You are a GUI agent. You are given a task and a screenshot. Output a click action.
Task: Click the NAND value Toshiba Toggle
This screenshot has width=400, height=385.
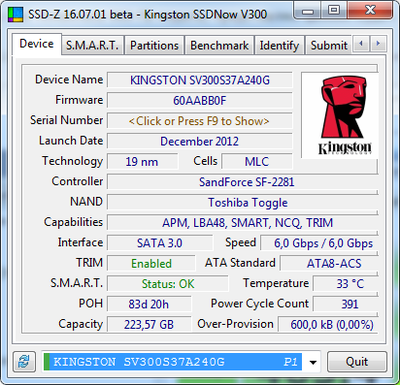243,202
